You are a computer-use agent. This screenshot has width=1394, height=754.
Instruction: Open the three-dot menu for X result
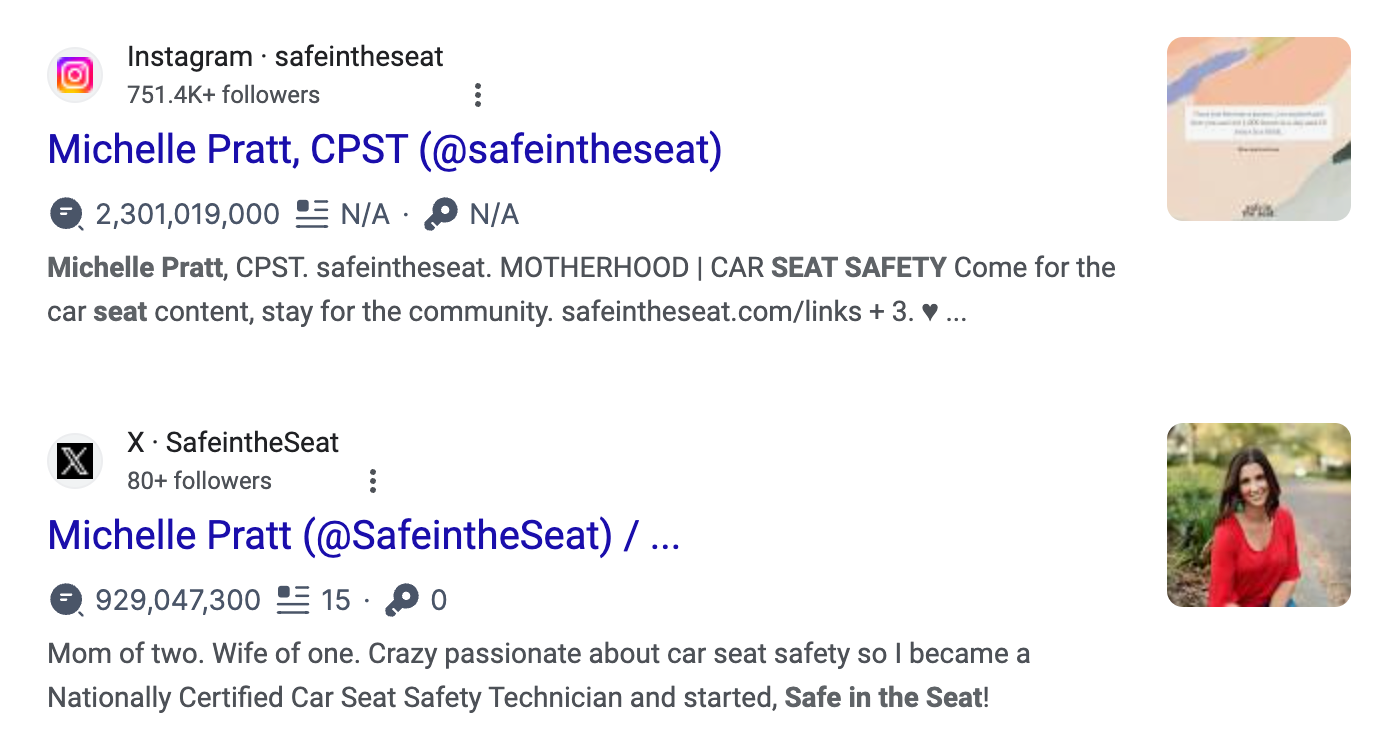[x=373, y=481]
